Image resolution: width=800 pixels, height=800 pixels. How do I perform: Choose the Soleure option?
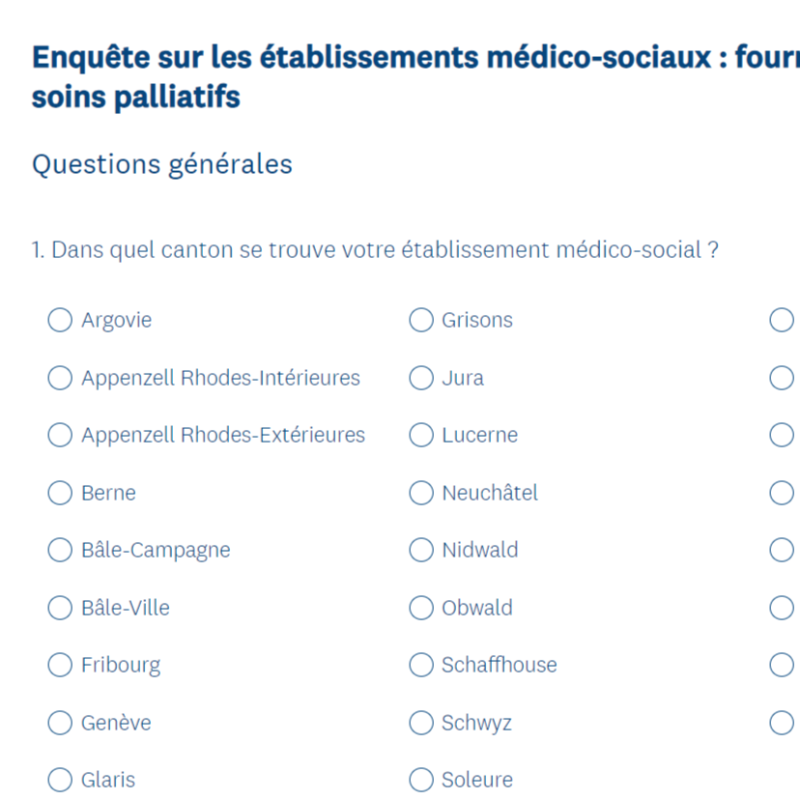click(x=421, y=780)
